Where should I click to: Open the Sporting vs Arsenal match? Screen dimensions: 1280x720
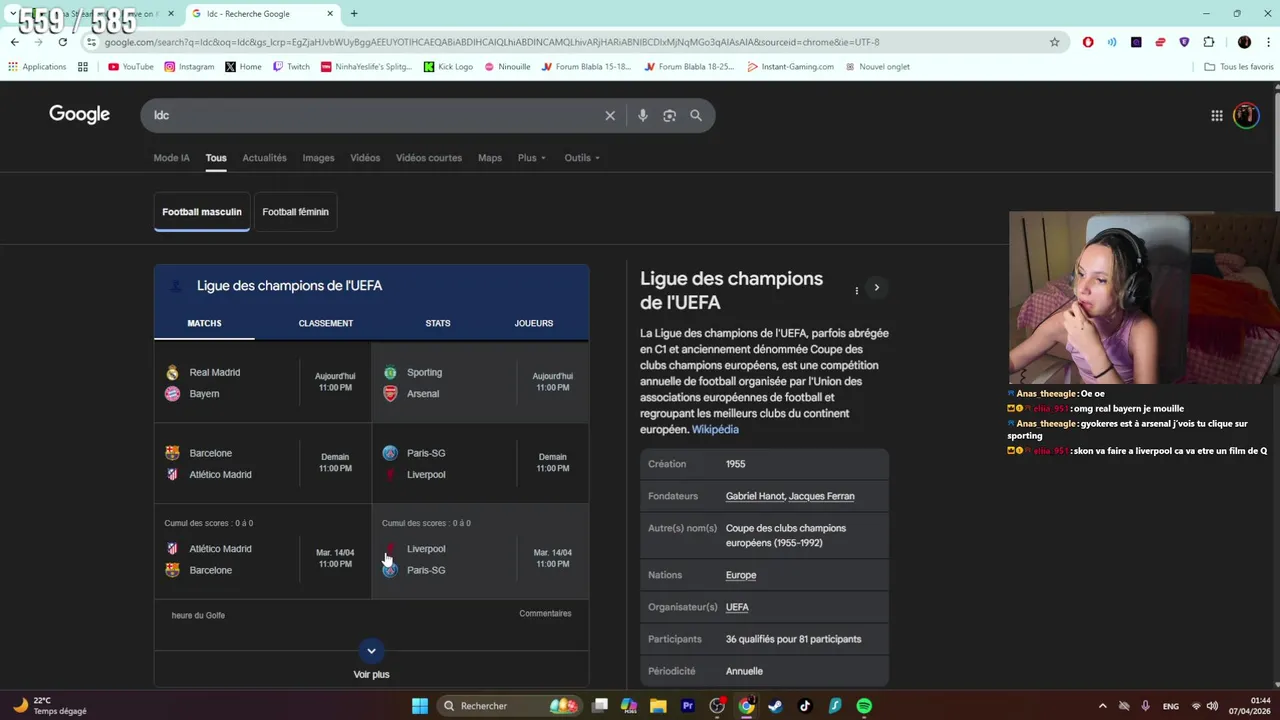480,383
